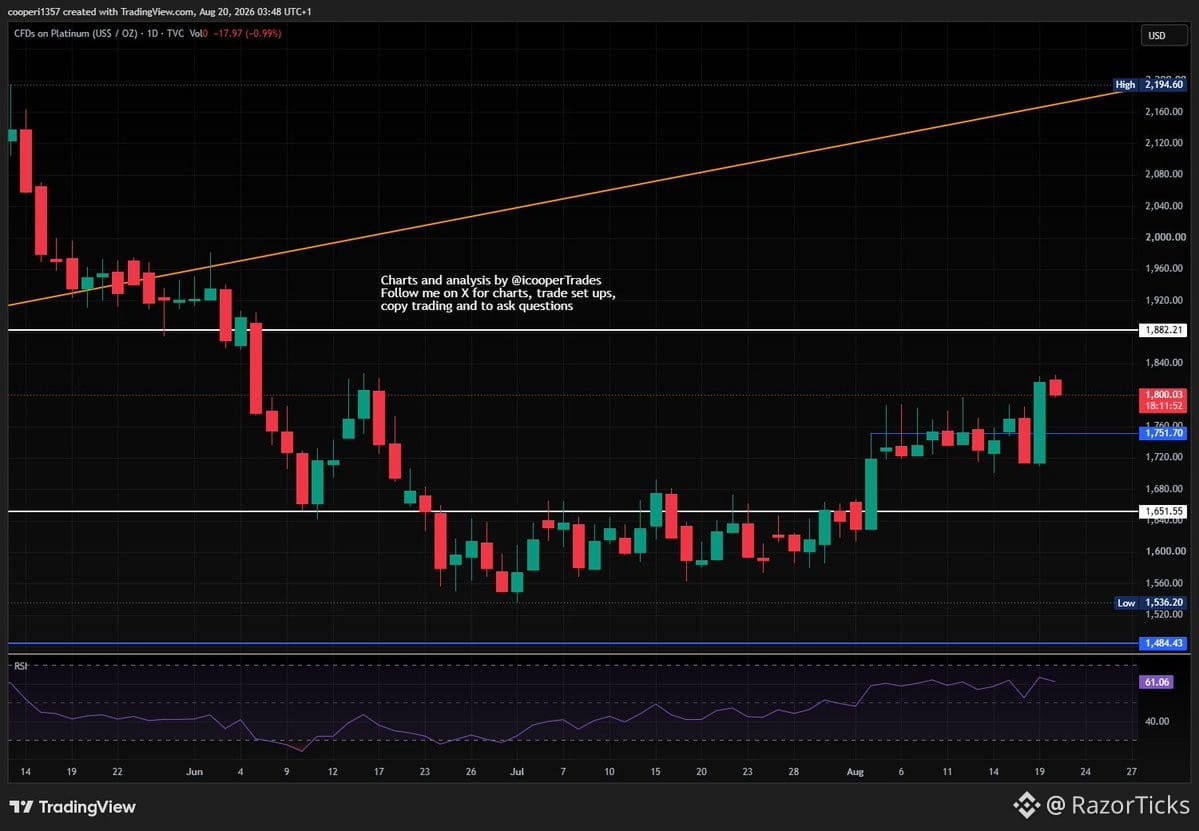
Task: Click the 18:11:52 bar countdown
Action: [1163, 406]
